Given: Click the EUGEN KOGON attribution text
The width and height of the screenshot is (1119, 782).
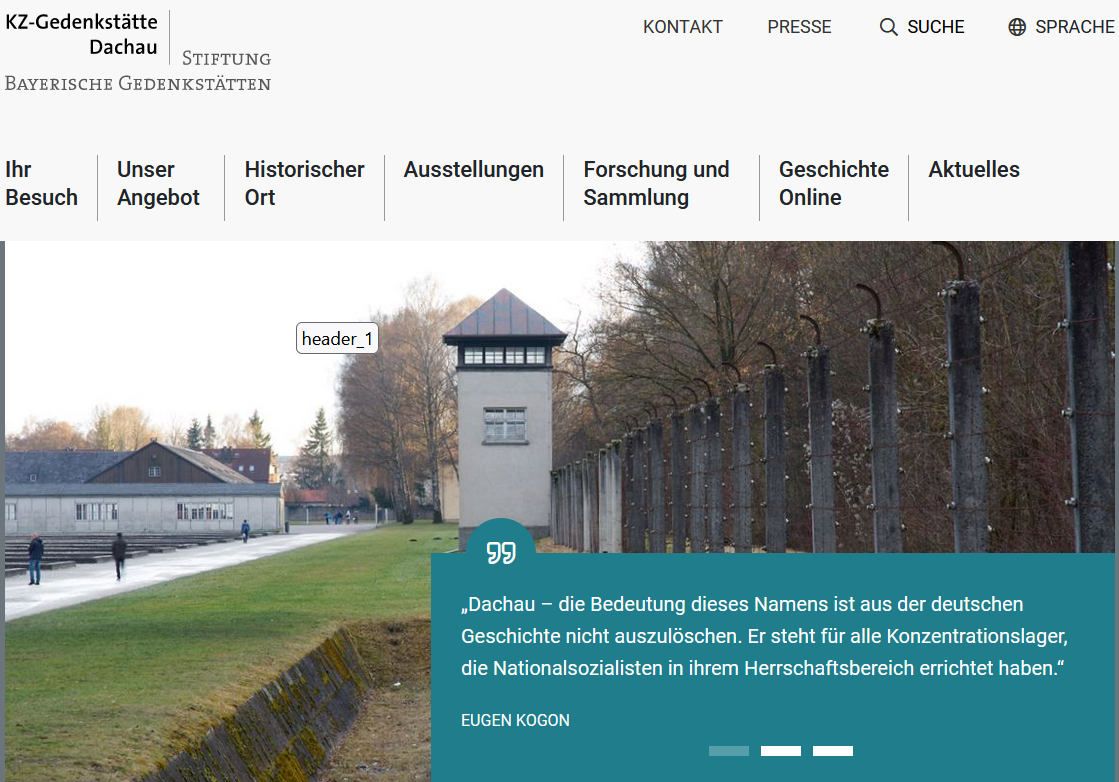Looking at the screenshot, I should 515,720.
